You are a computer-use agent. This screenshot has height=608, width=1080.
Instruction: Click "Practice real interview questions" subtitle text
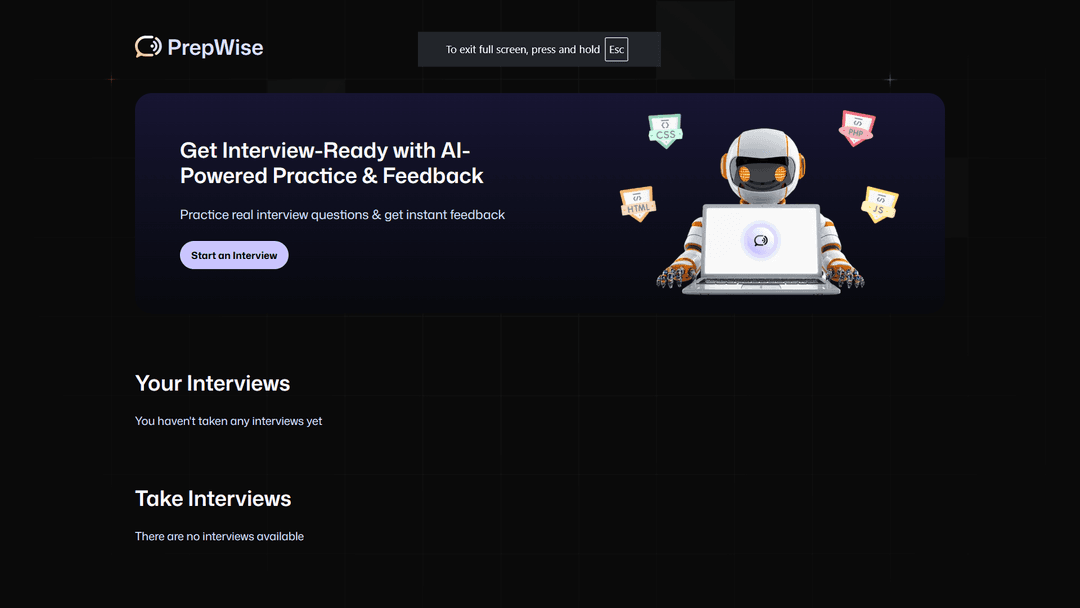[342, 215]
